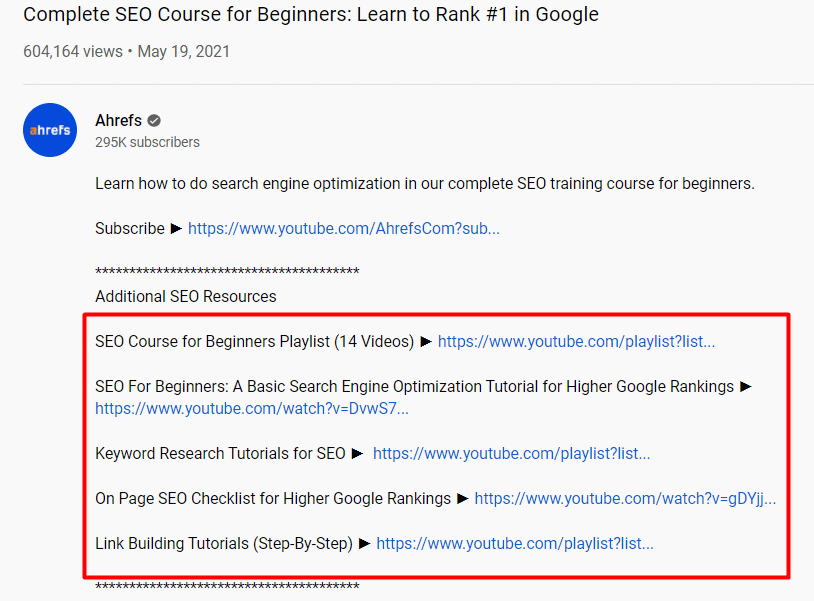Click the video title Complete SEO Course for Beginners
This screenshot has height=601, width=814.
tap(310, 15)
